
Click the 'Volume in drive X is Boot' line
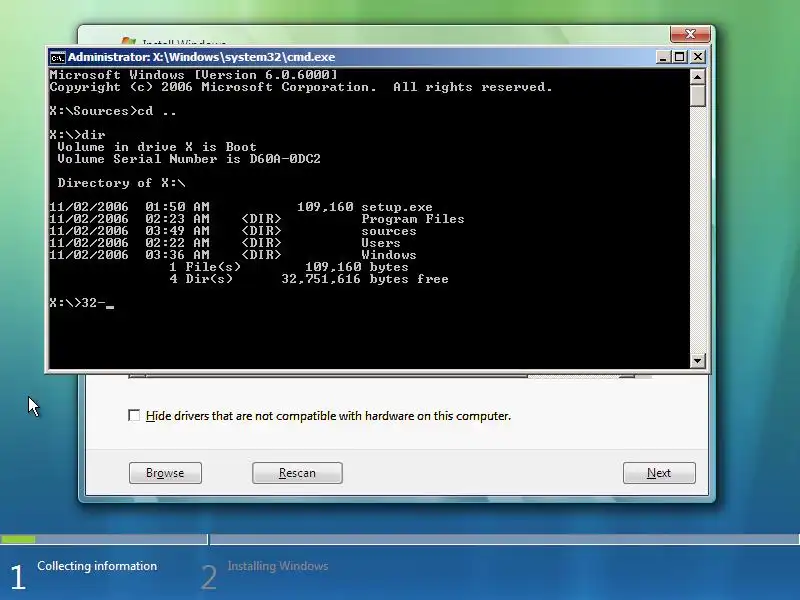[x=157, y=146]
